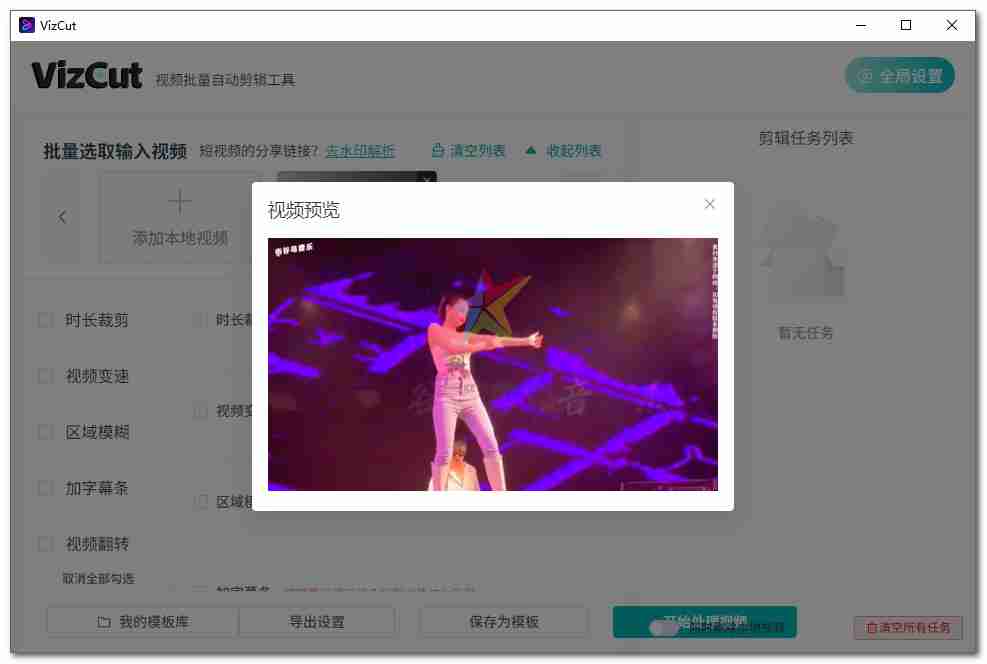Click 保存为模板 to save template
987x664 pixels.
click(x=503, y=622)
